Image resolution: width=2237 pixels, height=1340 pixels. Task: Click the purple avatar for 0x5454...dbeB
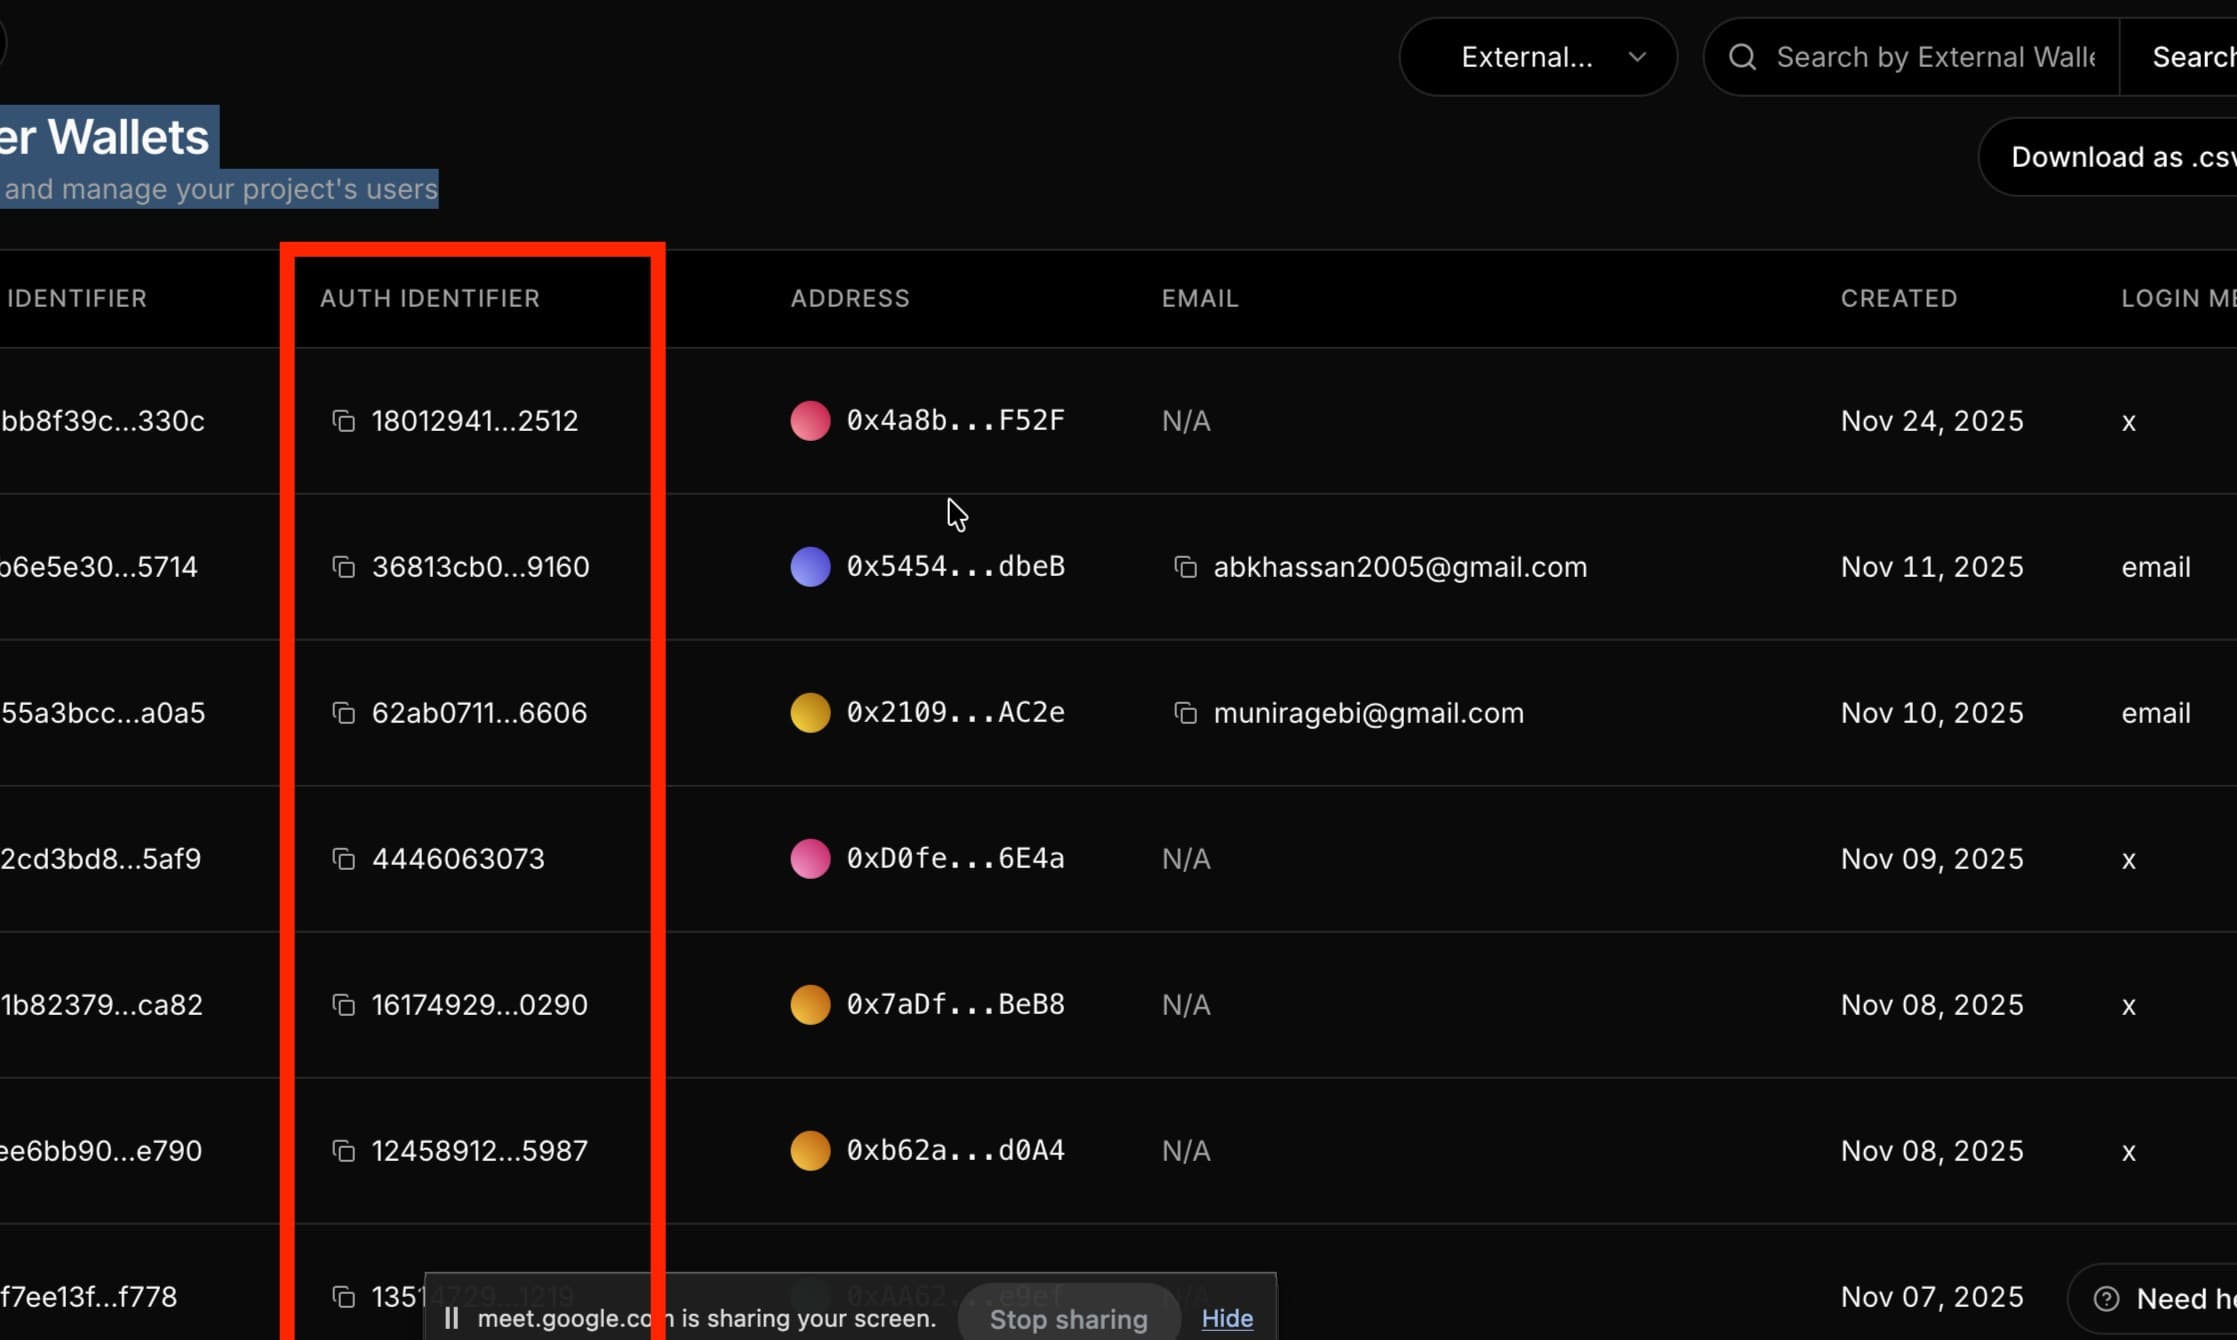tap(810, 567)
